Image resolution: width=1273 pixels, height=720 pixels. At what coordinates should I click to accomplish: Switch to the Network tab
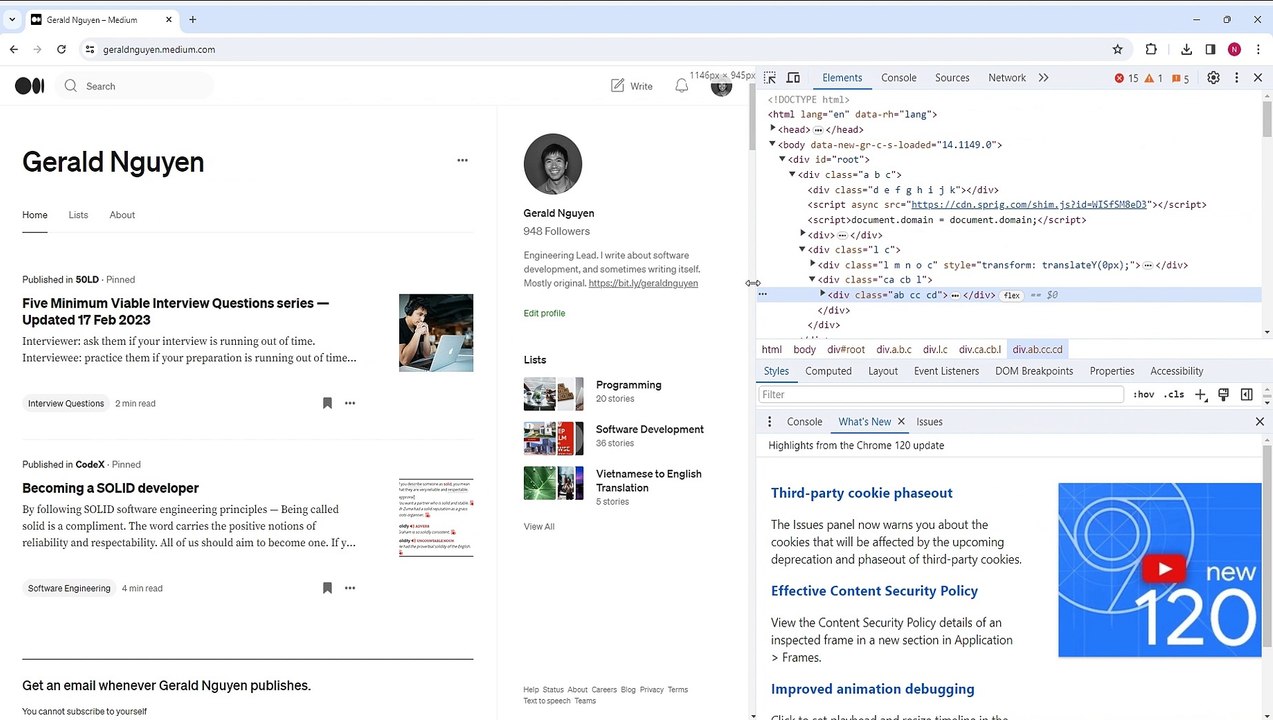point(1007,78)
